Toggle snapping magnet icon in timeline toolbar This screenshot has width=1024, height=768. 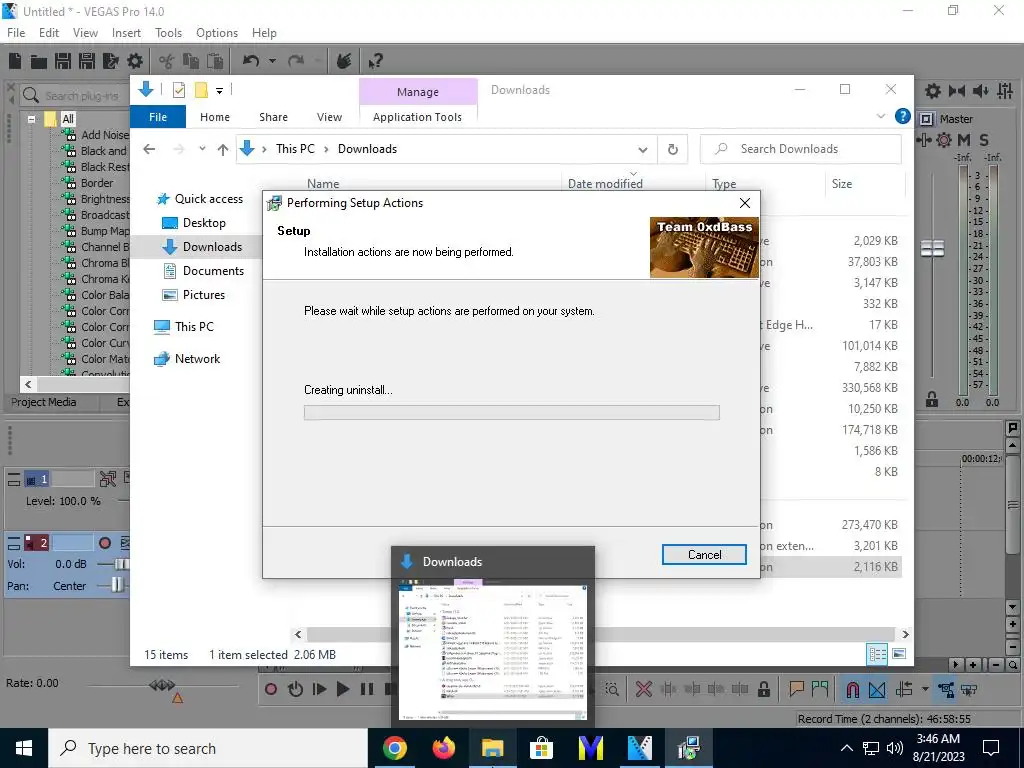pos(853,689)
